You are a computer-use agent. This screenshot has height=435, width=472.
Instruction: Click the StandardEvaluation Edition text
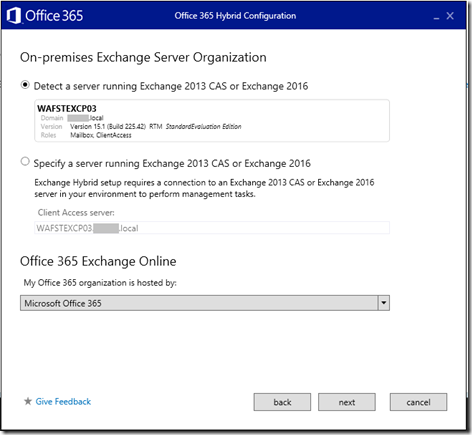click(203, 127)
